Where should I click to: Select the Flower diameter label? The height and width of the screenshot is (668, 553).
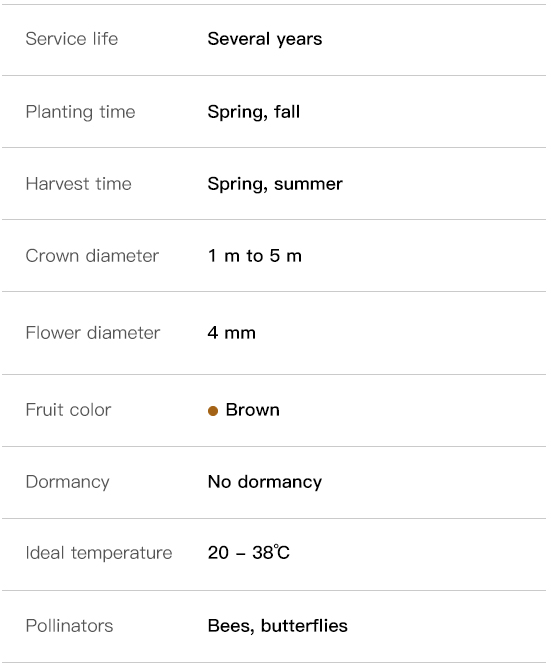pyautogui.click(x=93, y=333)
